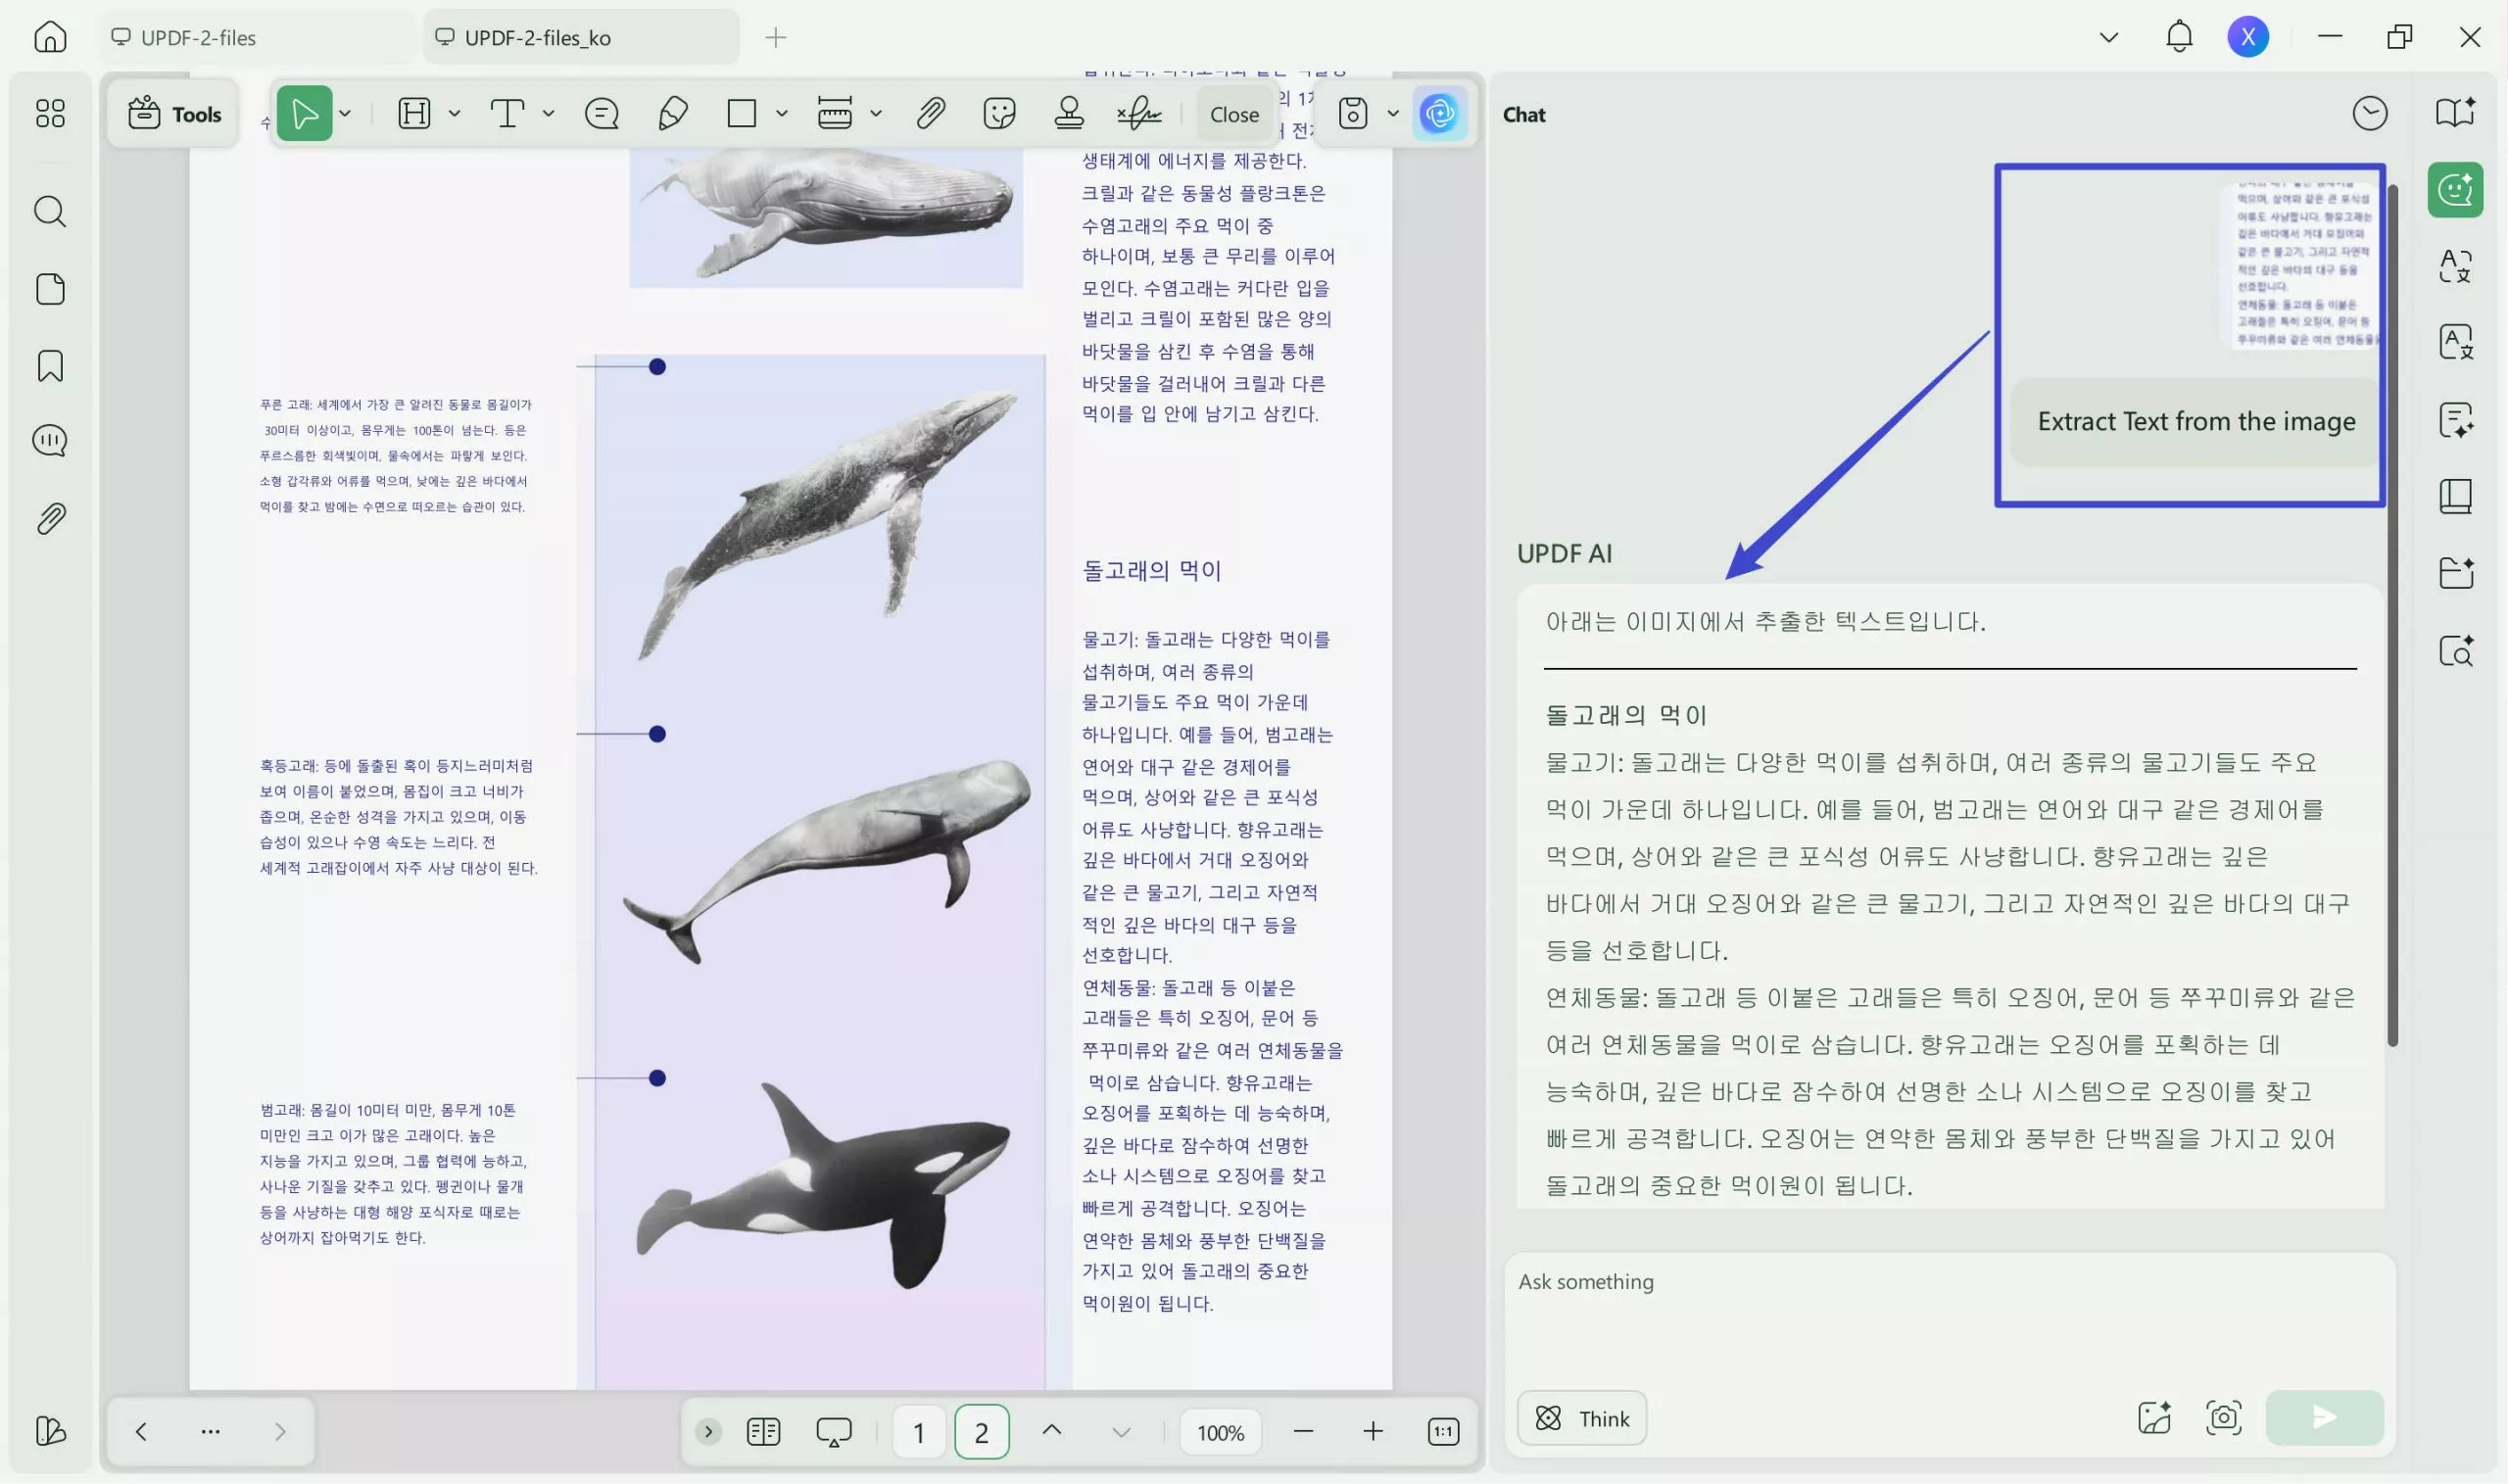The width and height of the screenshot is (2508, 1484).
Task: Open the search panel in left sidebar
Action: pos(50,211)
